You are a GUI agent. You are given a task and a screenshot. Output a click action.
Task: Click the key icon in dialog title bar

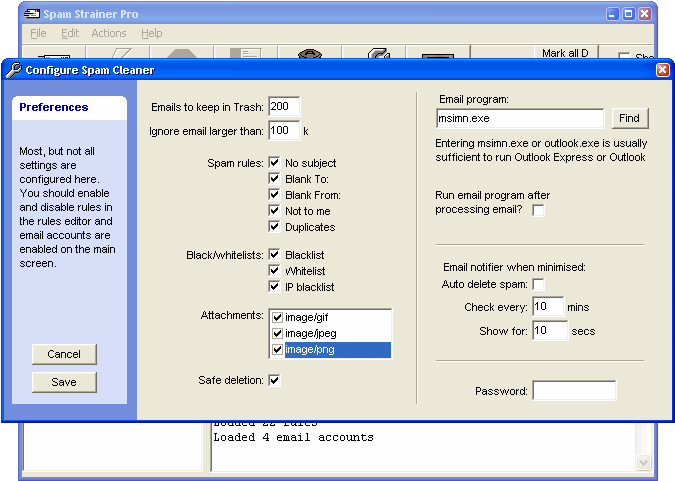13,70
